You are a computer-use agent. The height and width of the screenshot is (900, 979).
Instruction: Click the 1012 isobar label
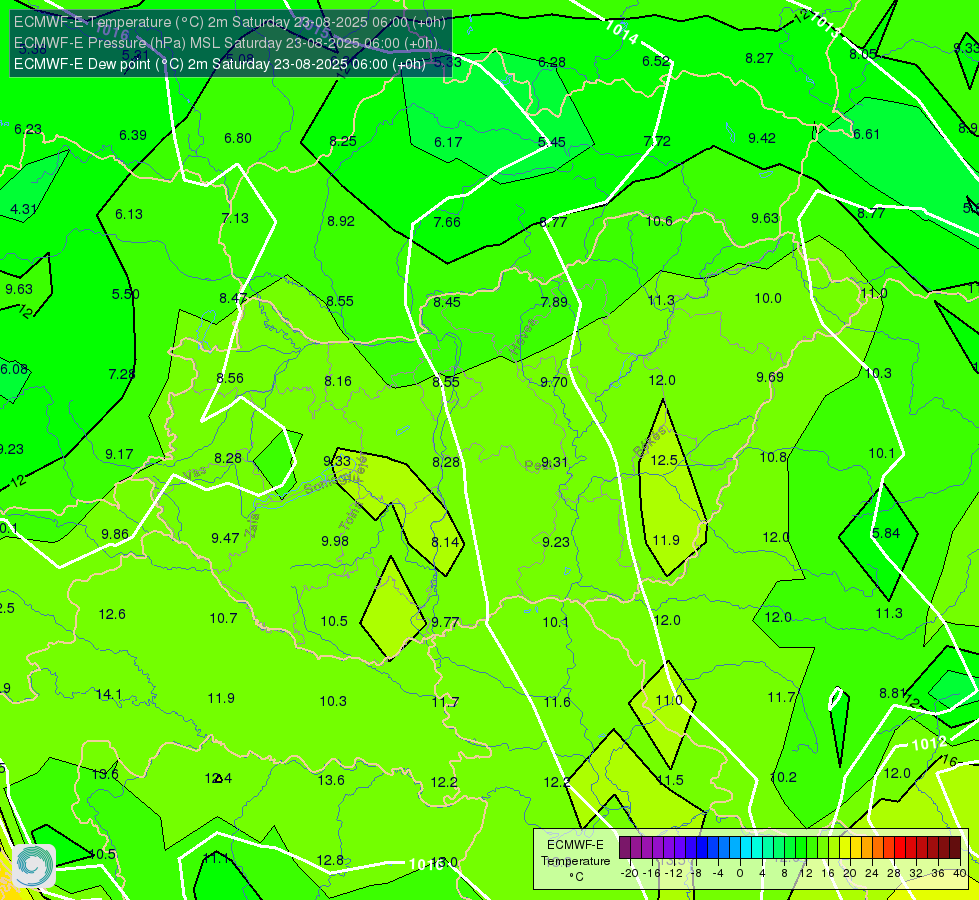[x=929, y=743]
